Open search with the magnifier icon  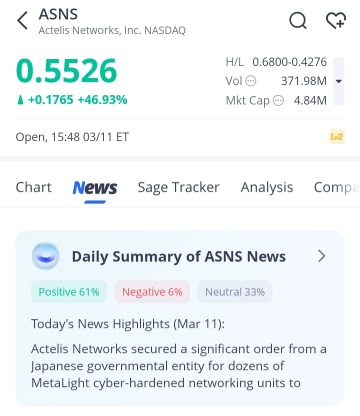(x=298, y=21)
